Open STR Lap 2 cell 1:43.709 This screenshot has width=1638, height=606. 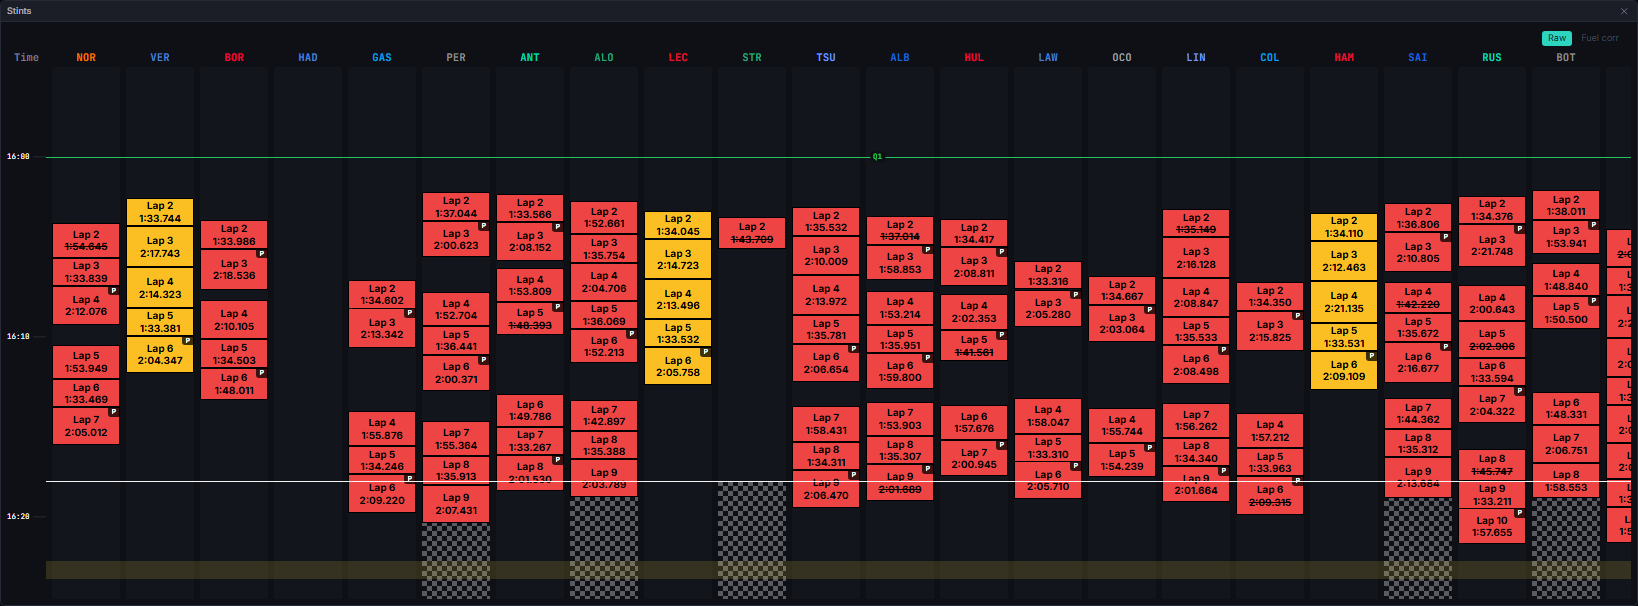752,233
